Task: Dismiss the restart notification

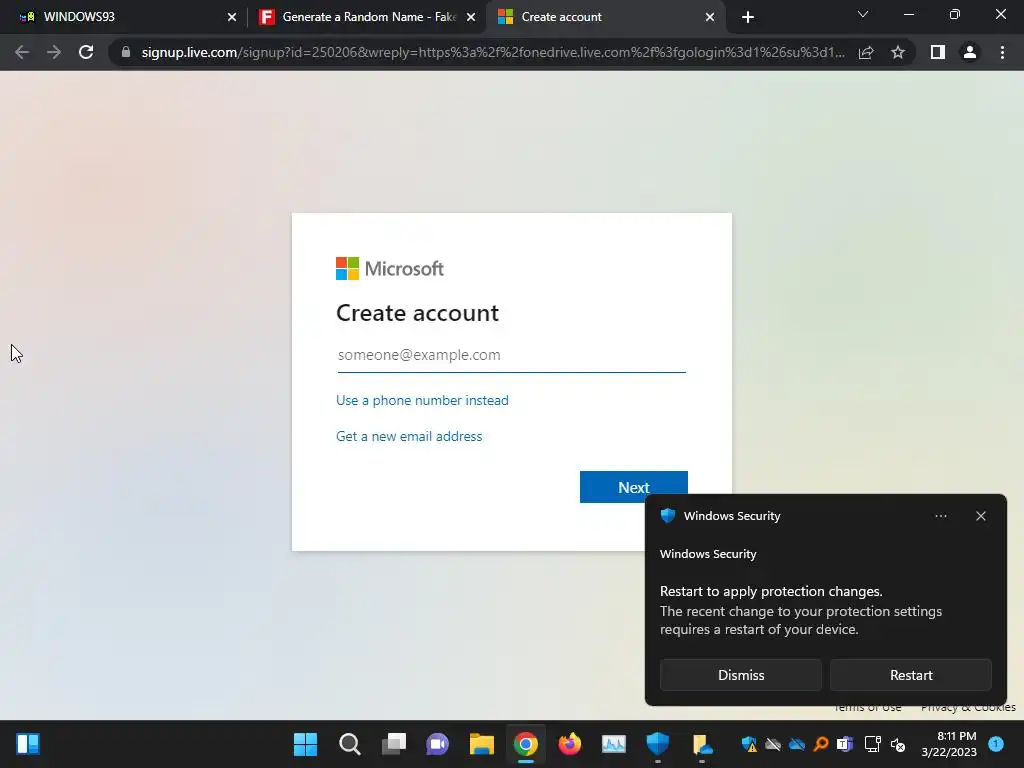Action: click(x=741, y=675)
